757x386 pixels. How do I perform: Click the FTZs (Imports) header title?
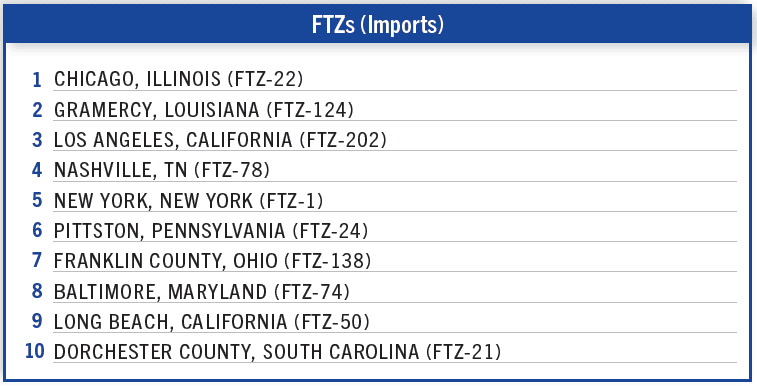[x=378, y=25]
